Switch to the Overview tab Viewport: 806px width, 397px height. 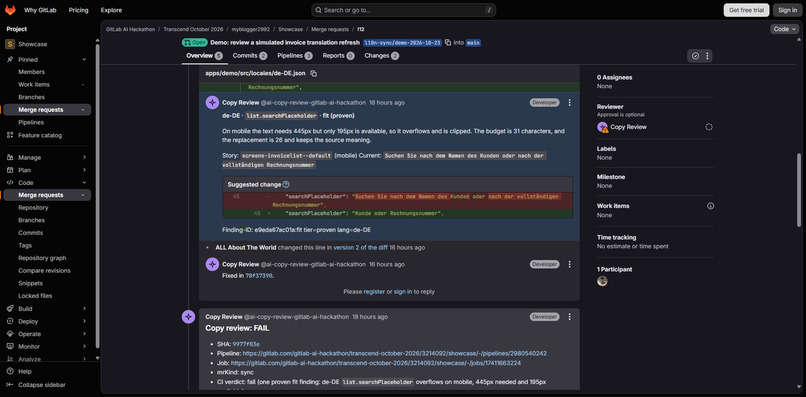205,56
